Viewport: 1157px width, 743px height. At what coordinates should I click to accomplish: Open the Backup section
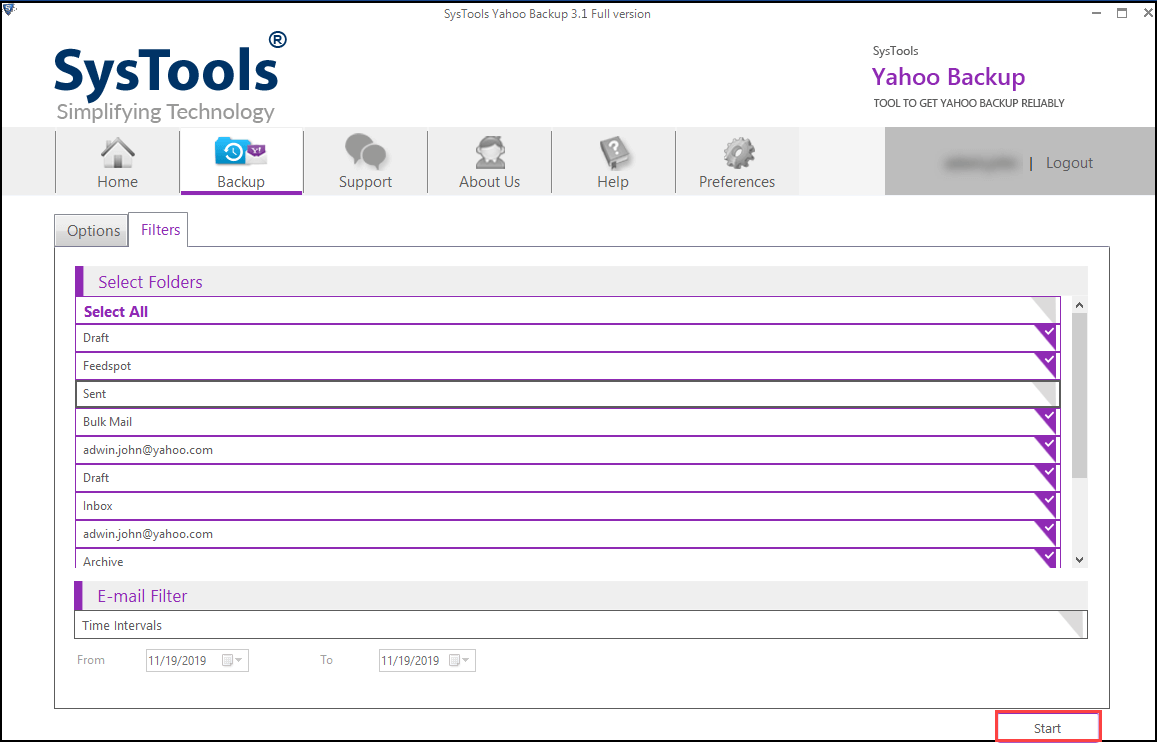tap(241, 162)
